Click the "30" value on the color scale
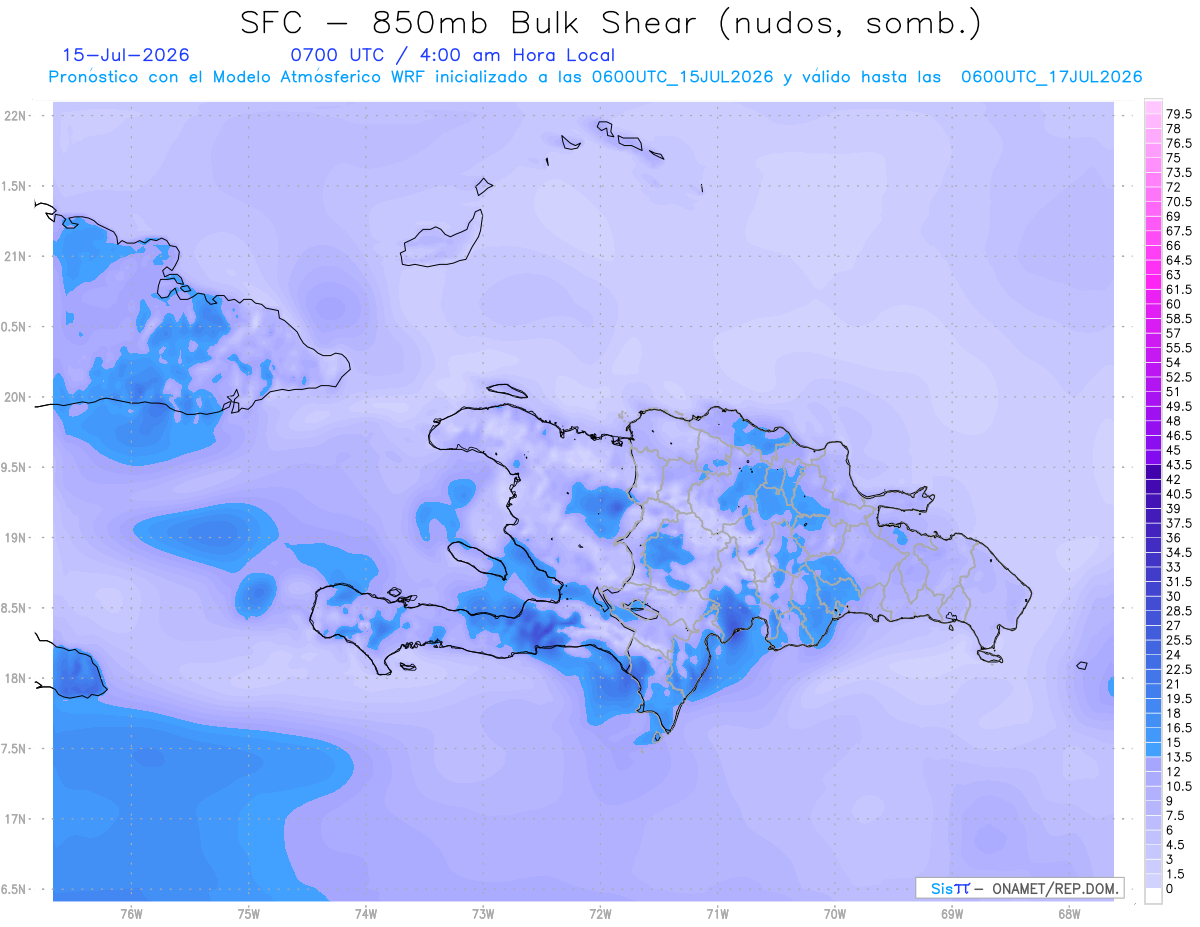 click(x=1174, y=596)
